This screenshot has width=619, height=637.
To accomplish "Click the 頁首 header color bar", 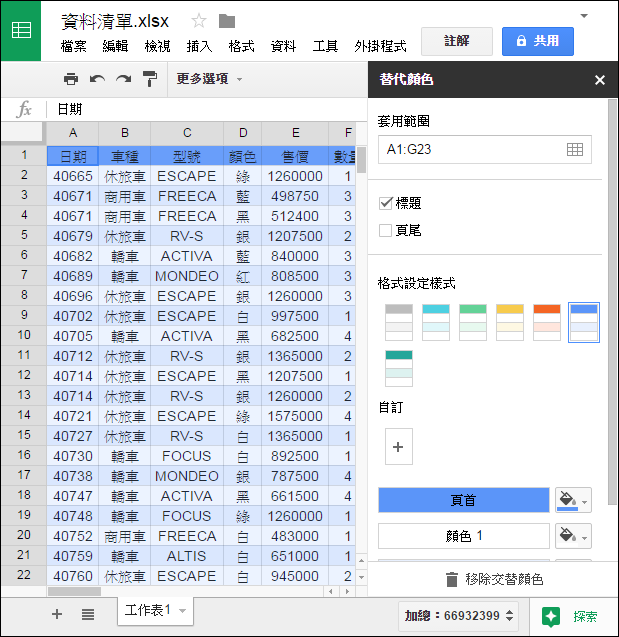I will [463, 500].
